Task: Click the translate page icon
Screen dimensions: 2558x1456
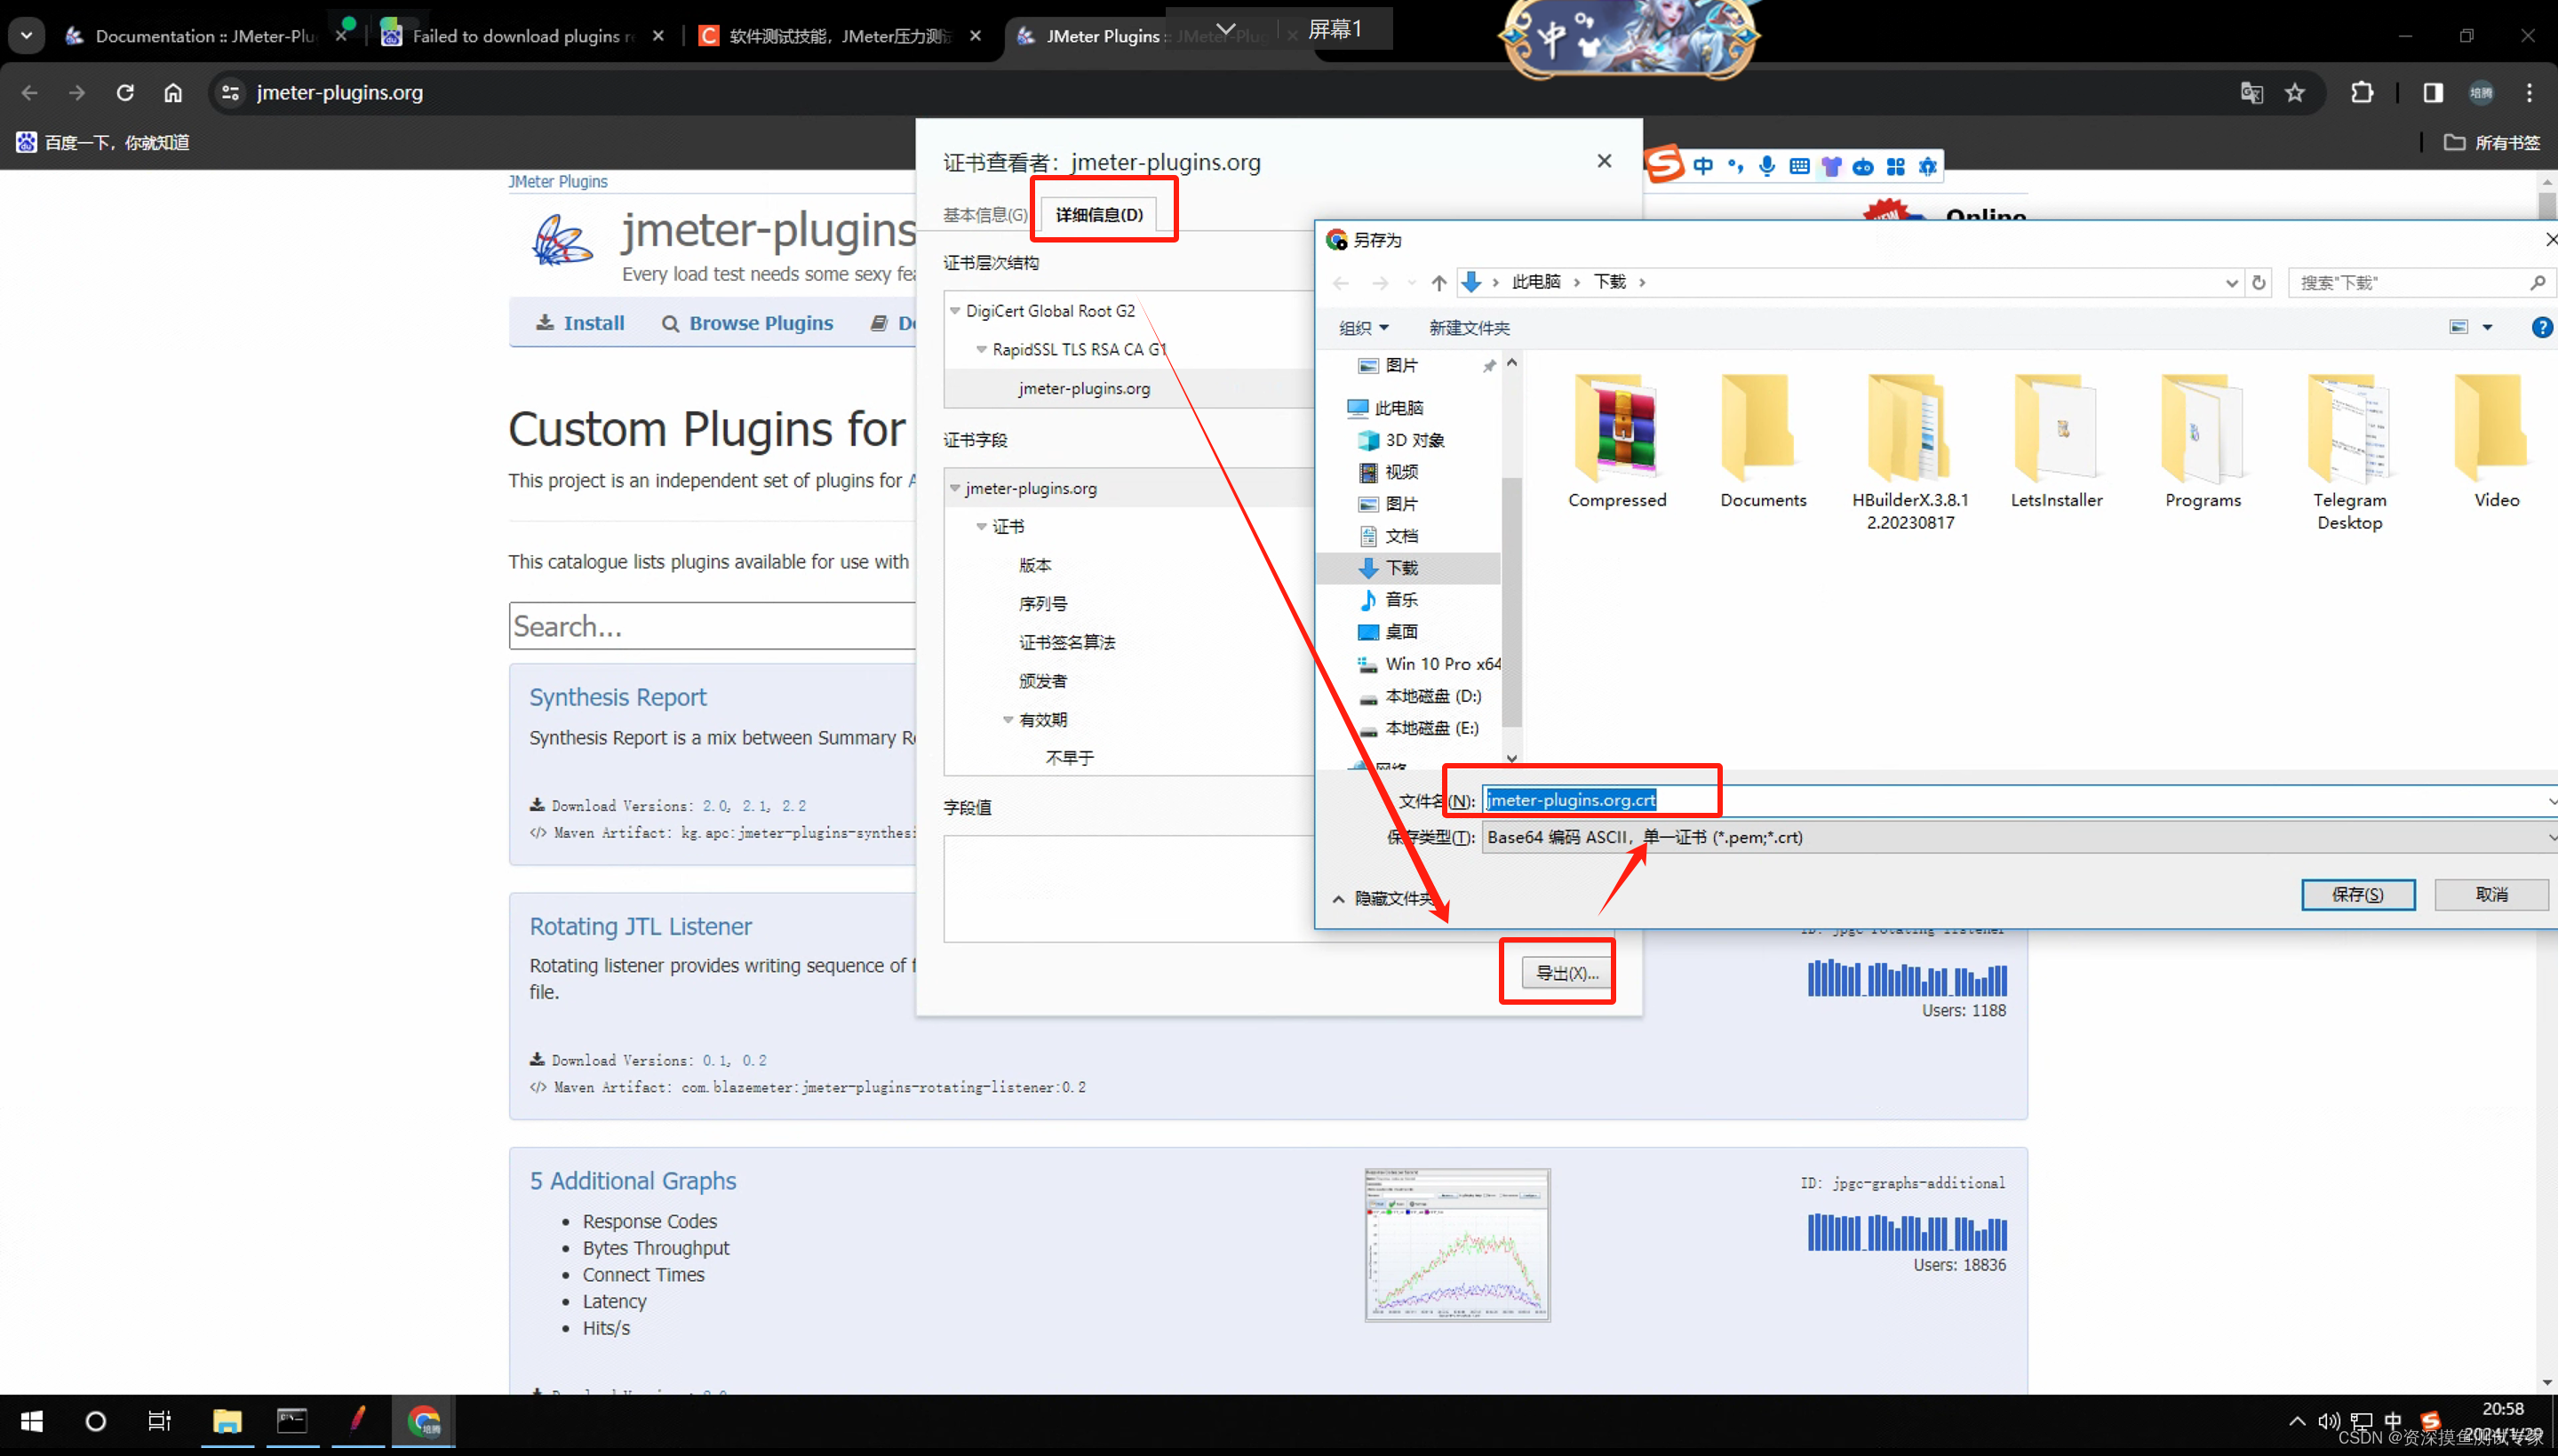Action: [2251, 92]
